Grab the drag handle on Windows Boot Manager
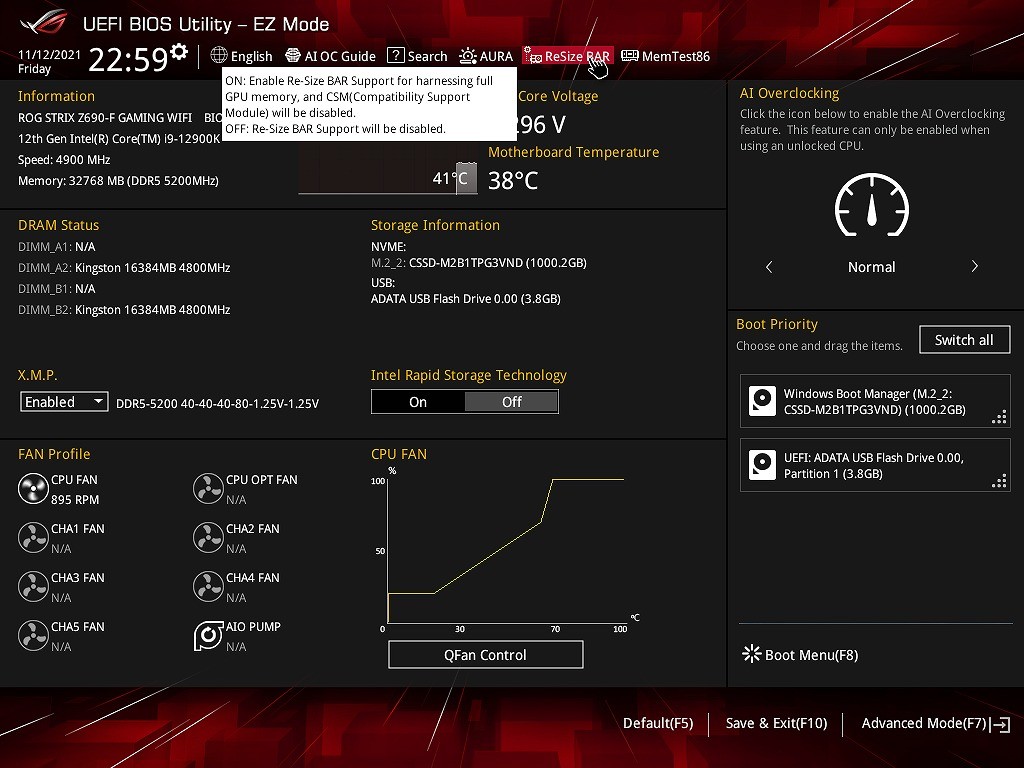 (x=999, y=417)
